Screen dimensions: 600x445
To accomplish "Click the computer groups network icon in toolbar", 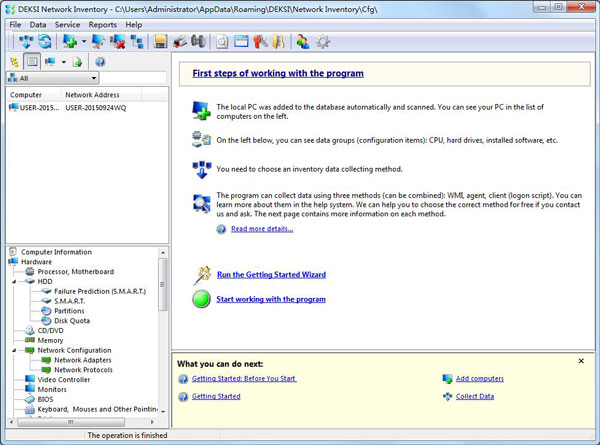I will point(137,41).
